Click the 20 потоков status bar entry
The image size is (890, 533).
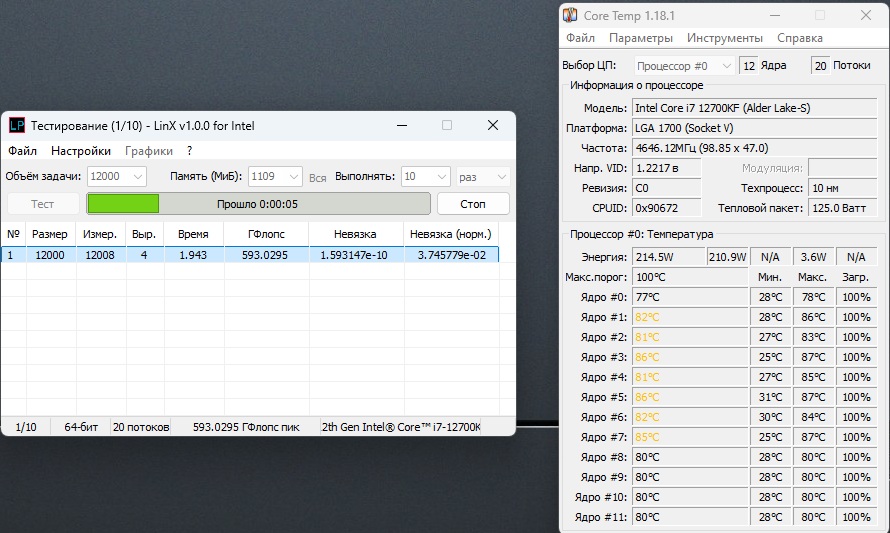click(x=141, y=427)
